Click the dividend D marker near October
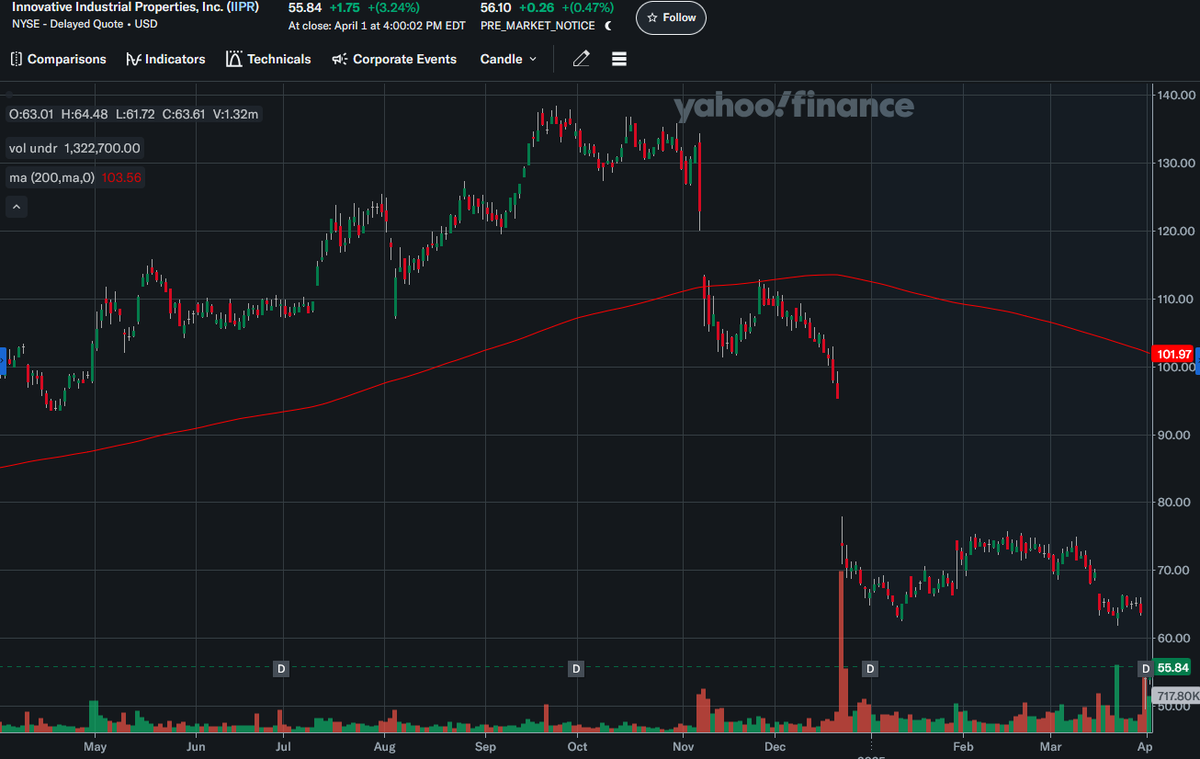 pos(576,668)
